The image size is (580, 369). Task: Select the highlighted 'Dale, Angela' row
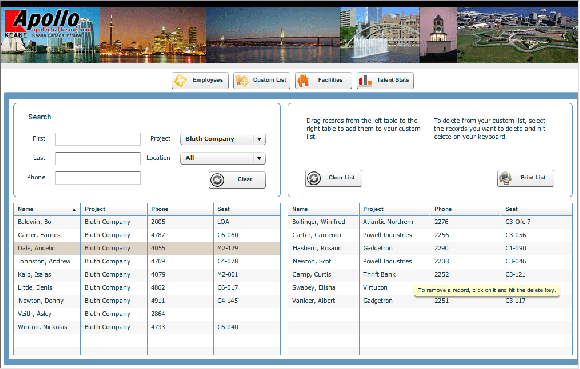coord(147,248)
